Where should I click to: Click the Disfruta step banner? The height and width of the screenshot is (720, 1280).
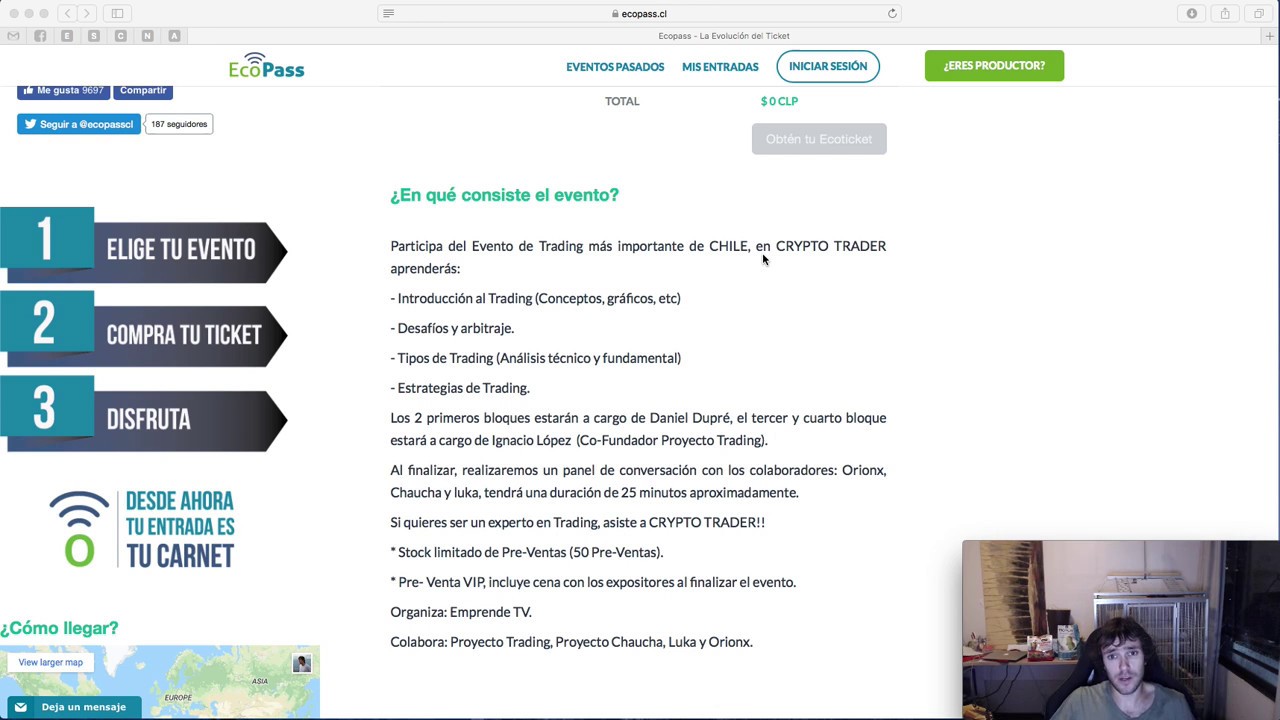point(144,415)
